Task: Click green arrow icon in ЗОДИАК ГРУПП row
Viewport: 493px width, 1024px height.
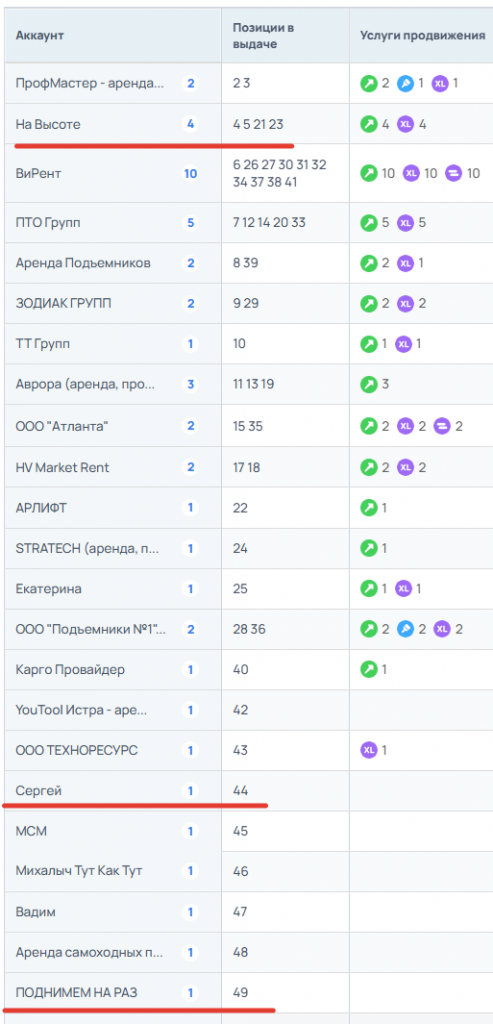Action: (369, 304)
